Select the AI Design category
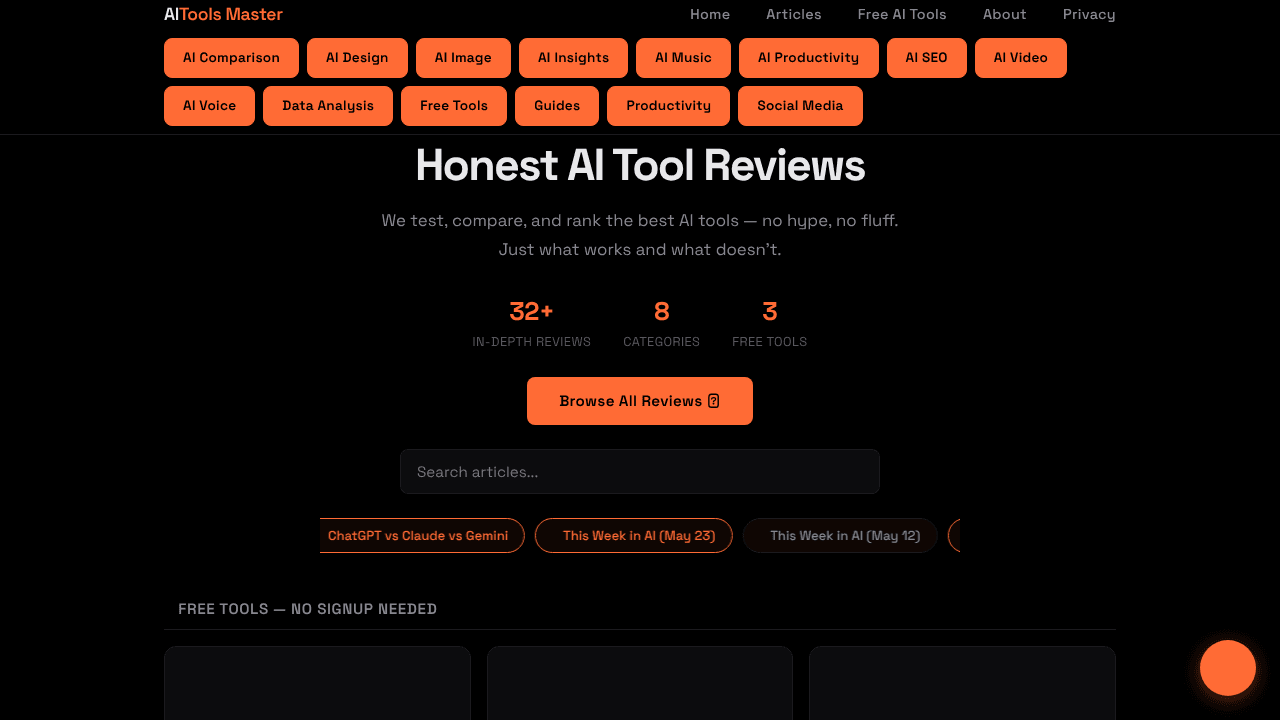Viewport: 1280px width, 720px height. tap(357, 58)
